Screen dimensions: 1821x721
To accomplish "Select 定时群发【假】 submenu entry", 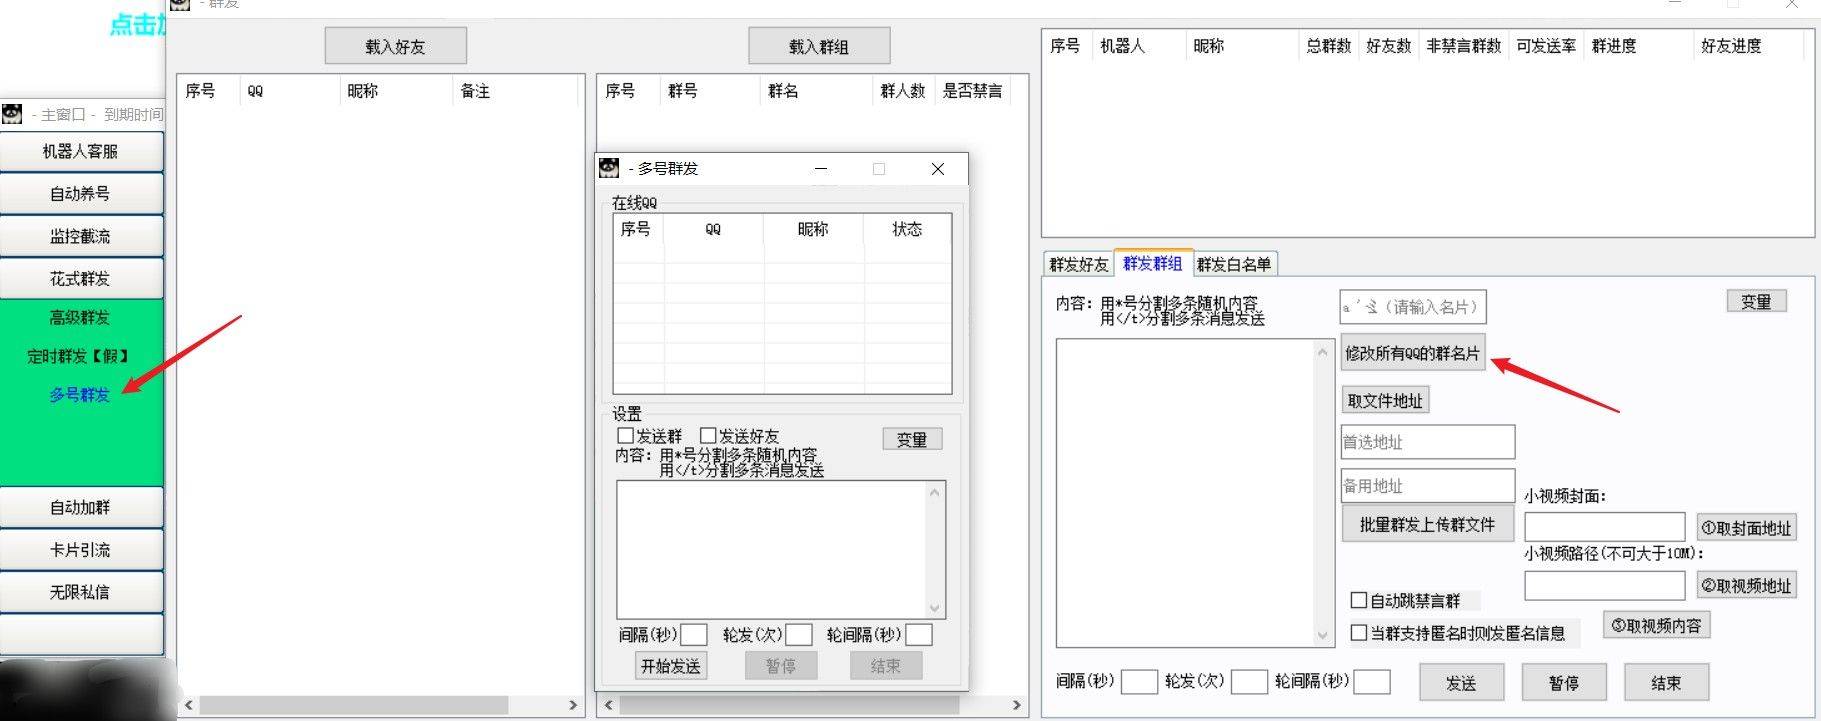I will coord(78,356).
